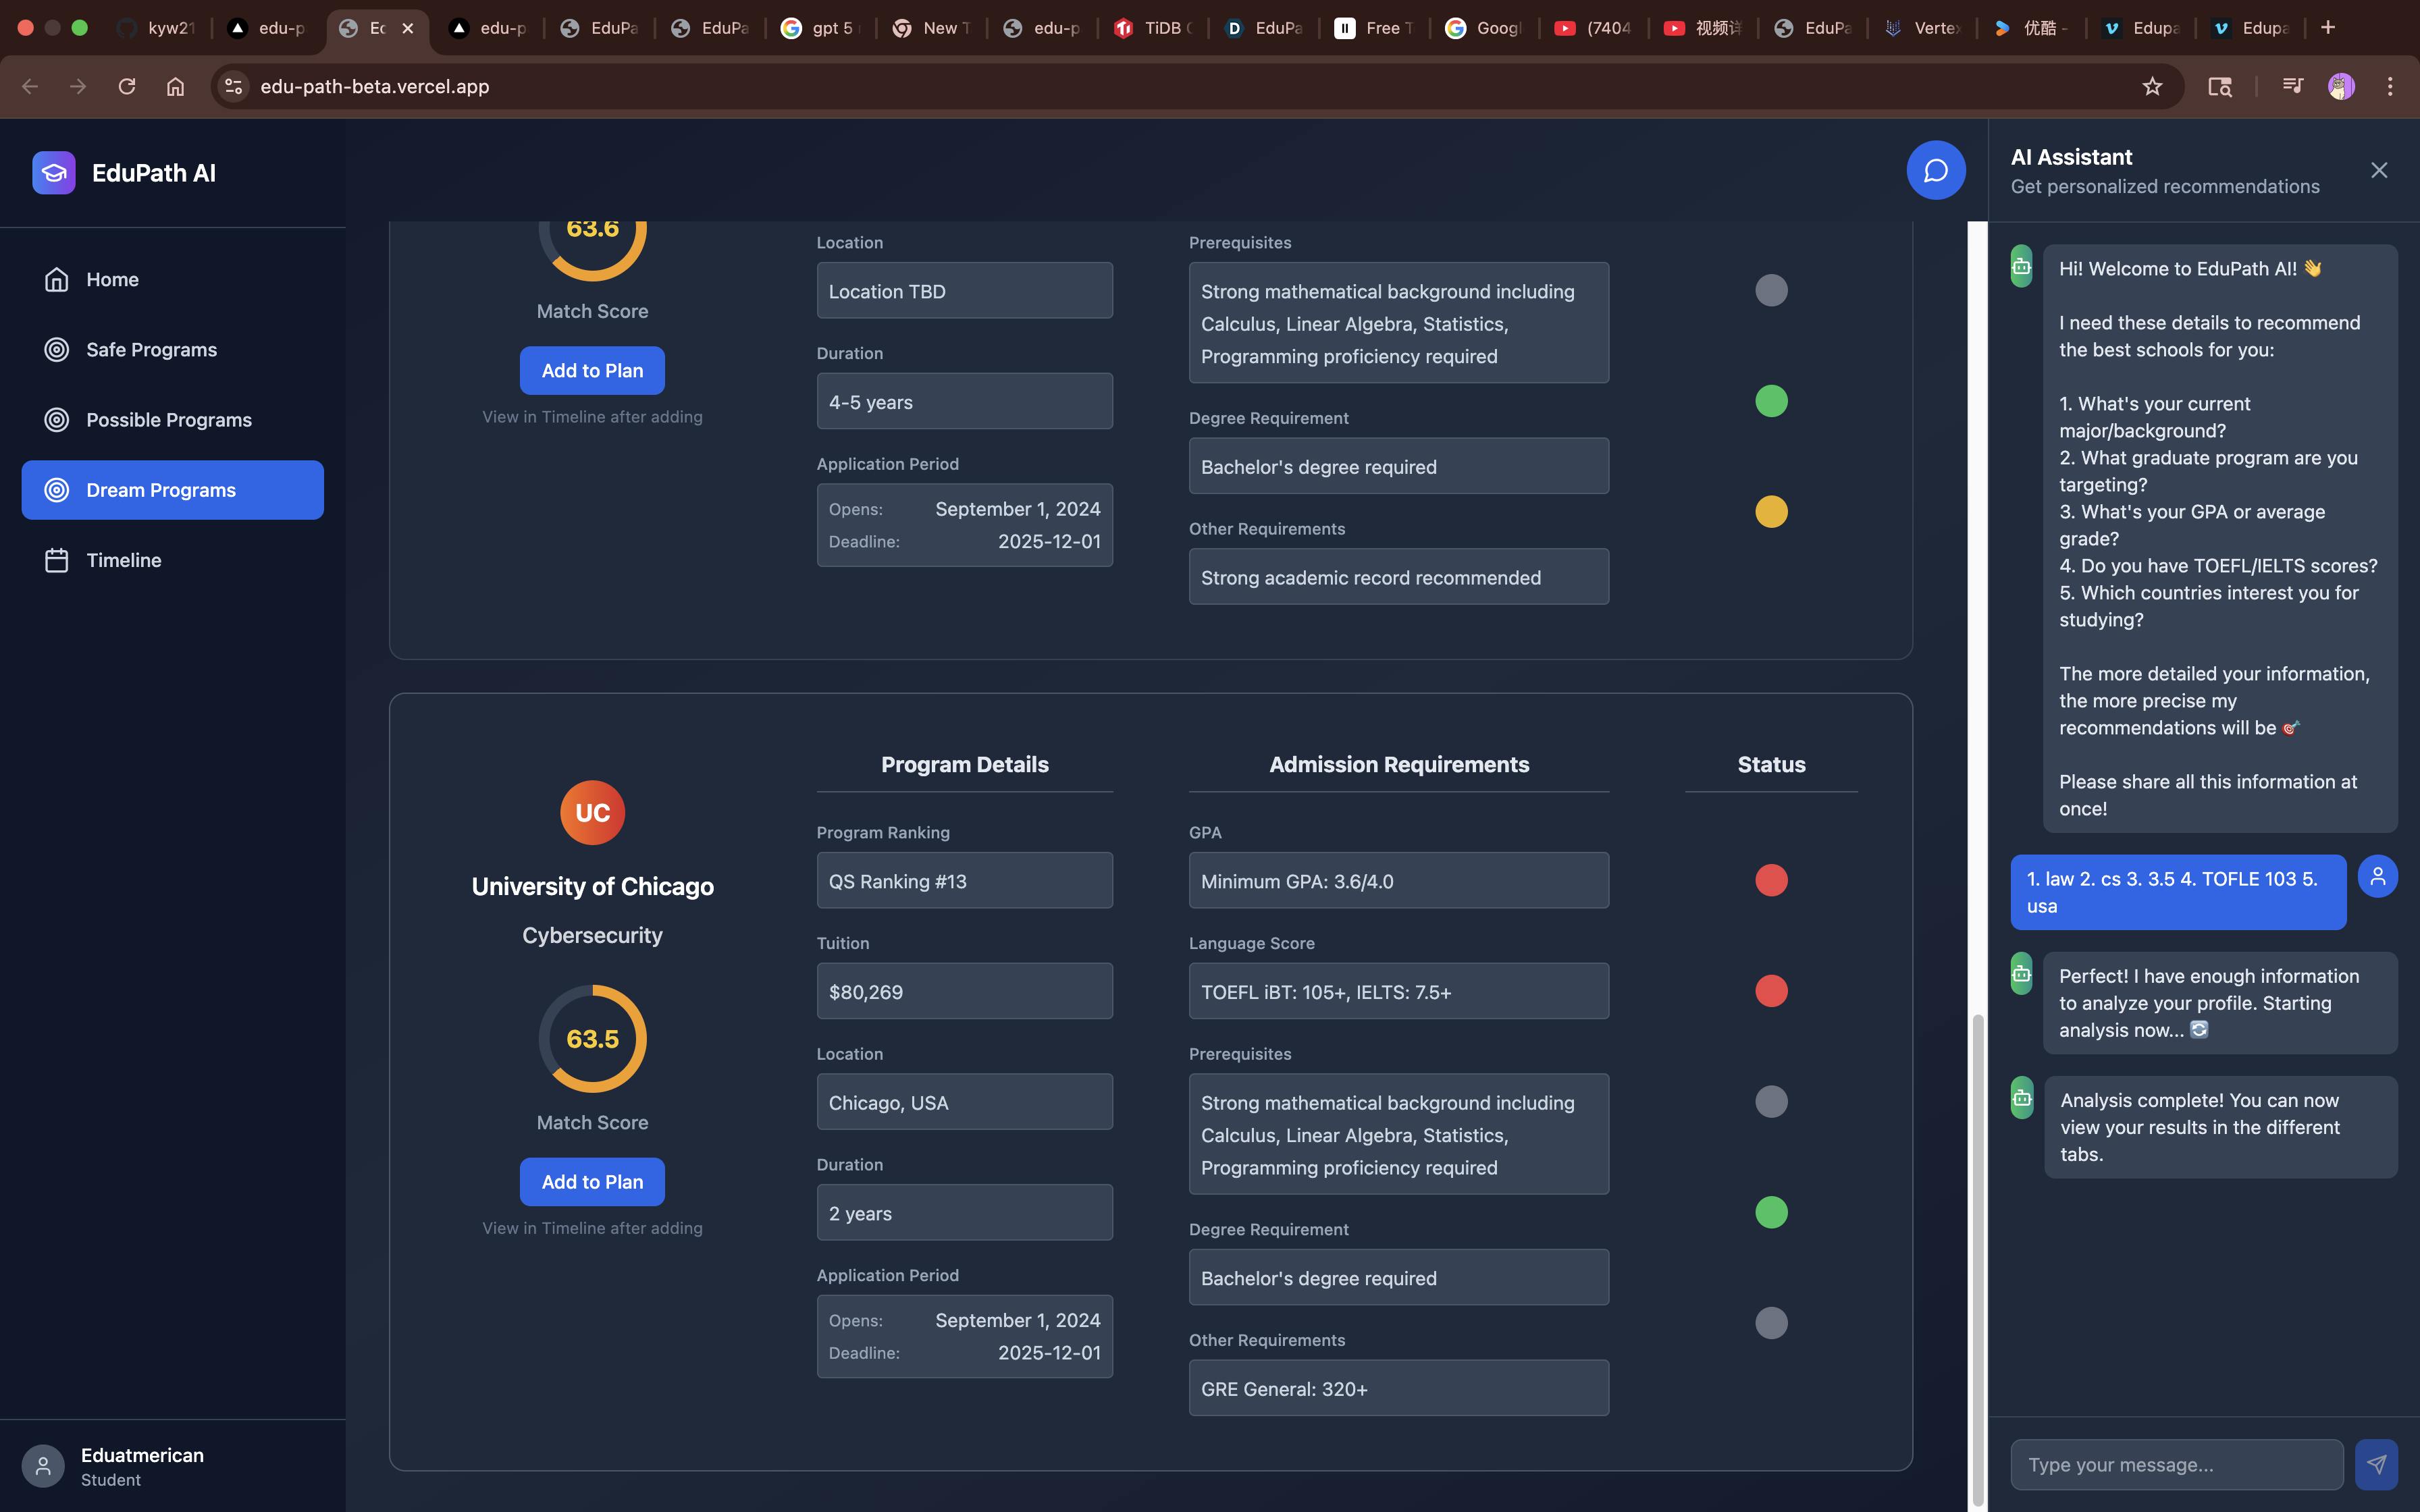Click green status dot beside Chicago Degree Requirement
This screenshot has width=2420, height=1512.
[x=1771, y=1212]
